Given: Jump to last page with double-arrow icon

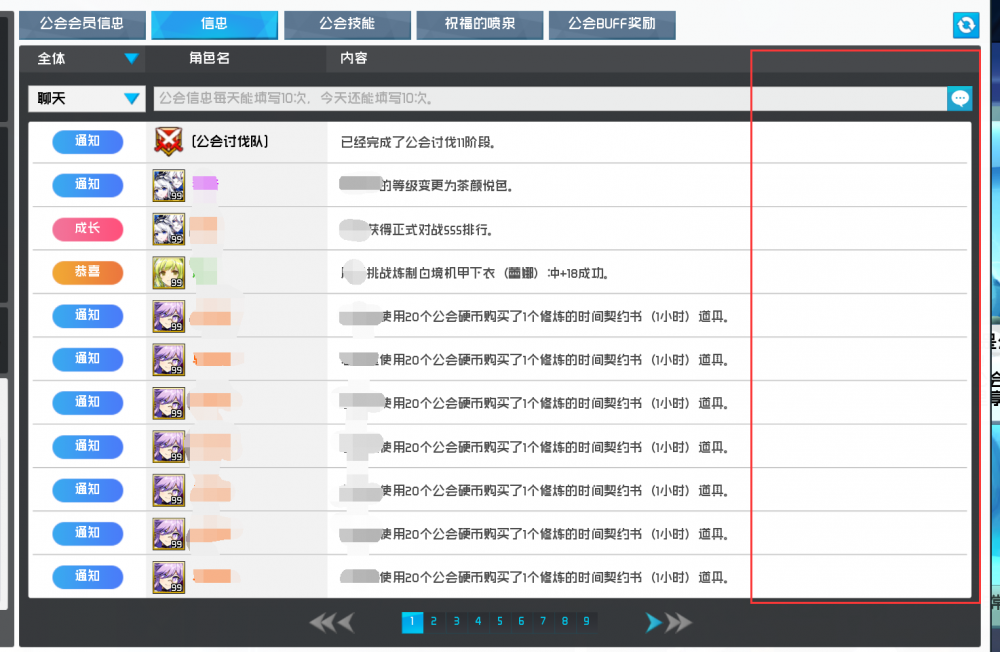Looking at the screenshot, I should (x=678, y=622).
